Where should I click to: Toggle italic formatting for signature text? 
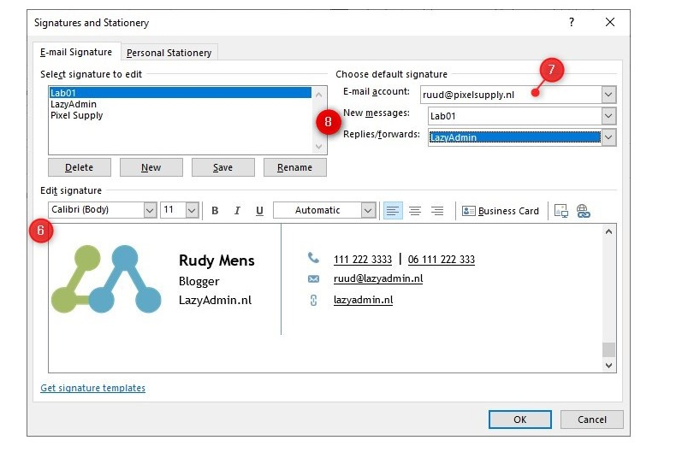(237, 211)
